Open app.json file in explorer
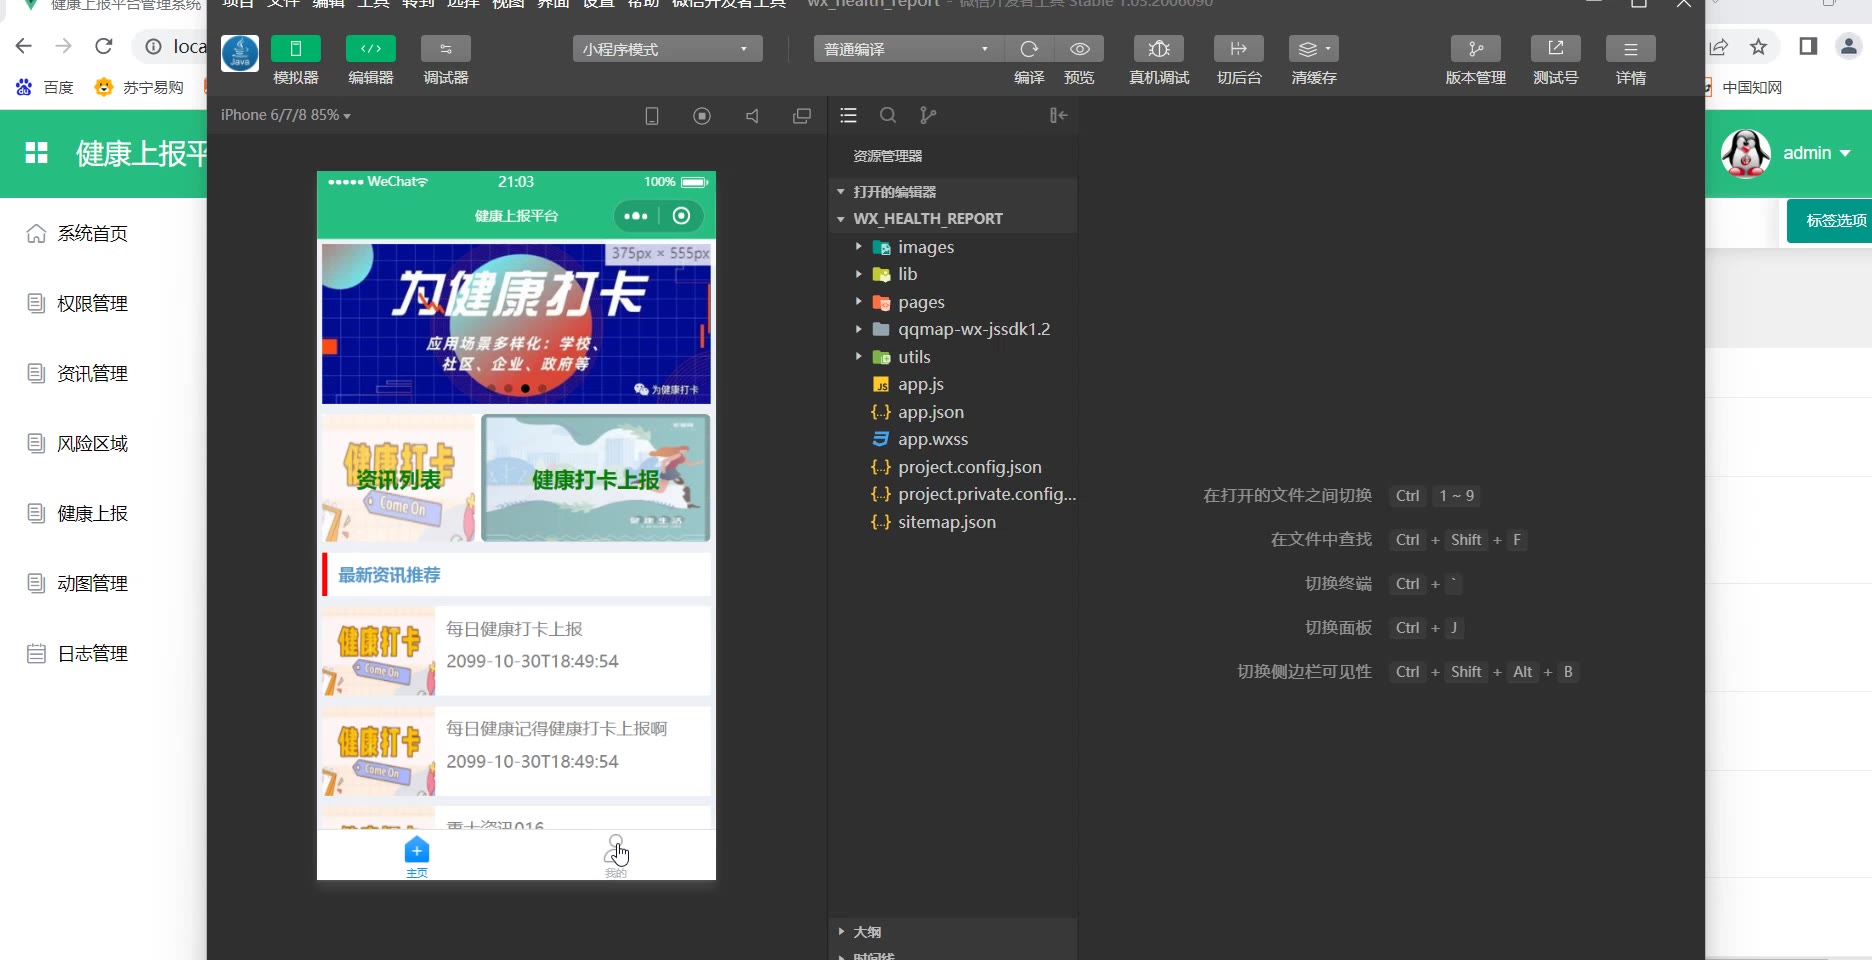Viewport: 1872px width, 960px height. click(930, 412)
